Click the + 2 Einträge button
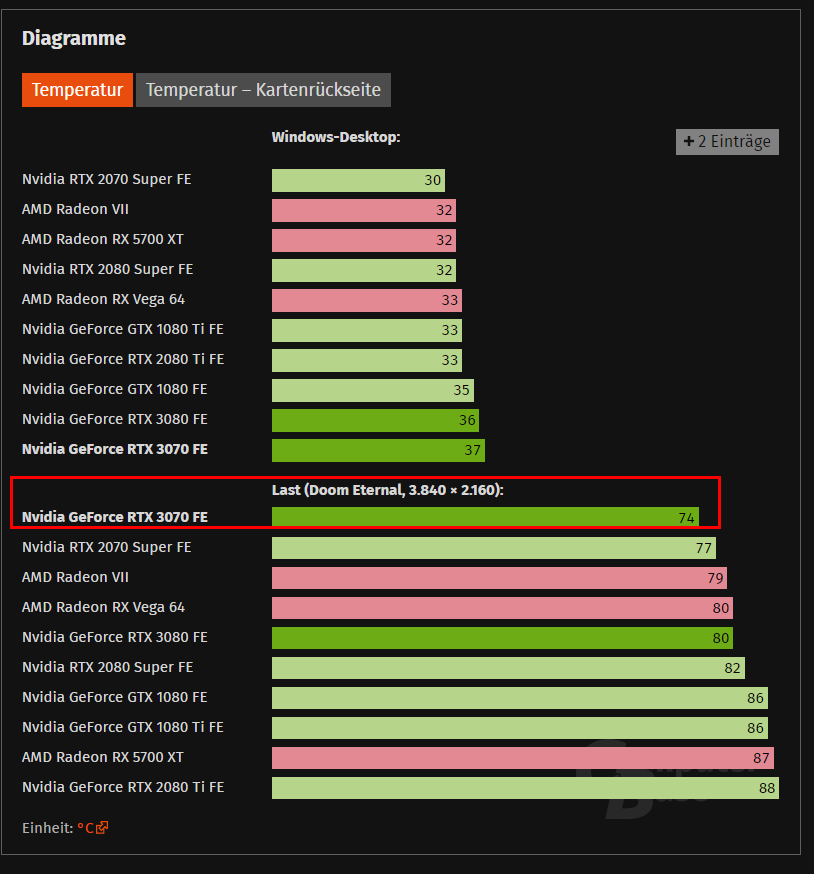 coord(727,142)
